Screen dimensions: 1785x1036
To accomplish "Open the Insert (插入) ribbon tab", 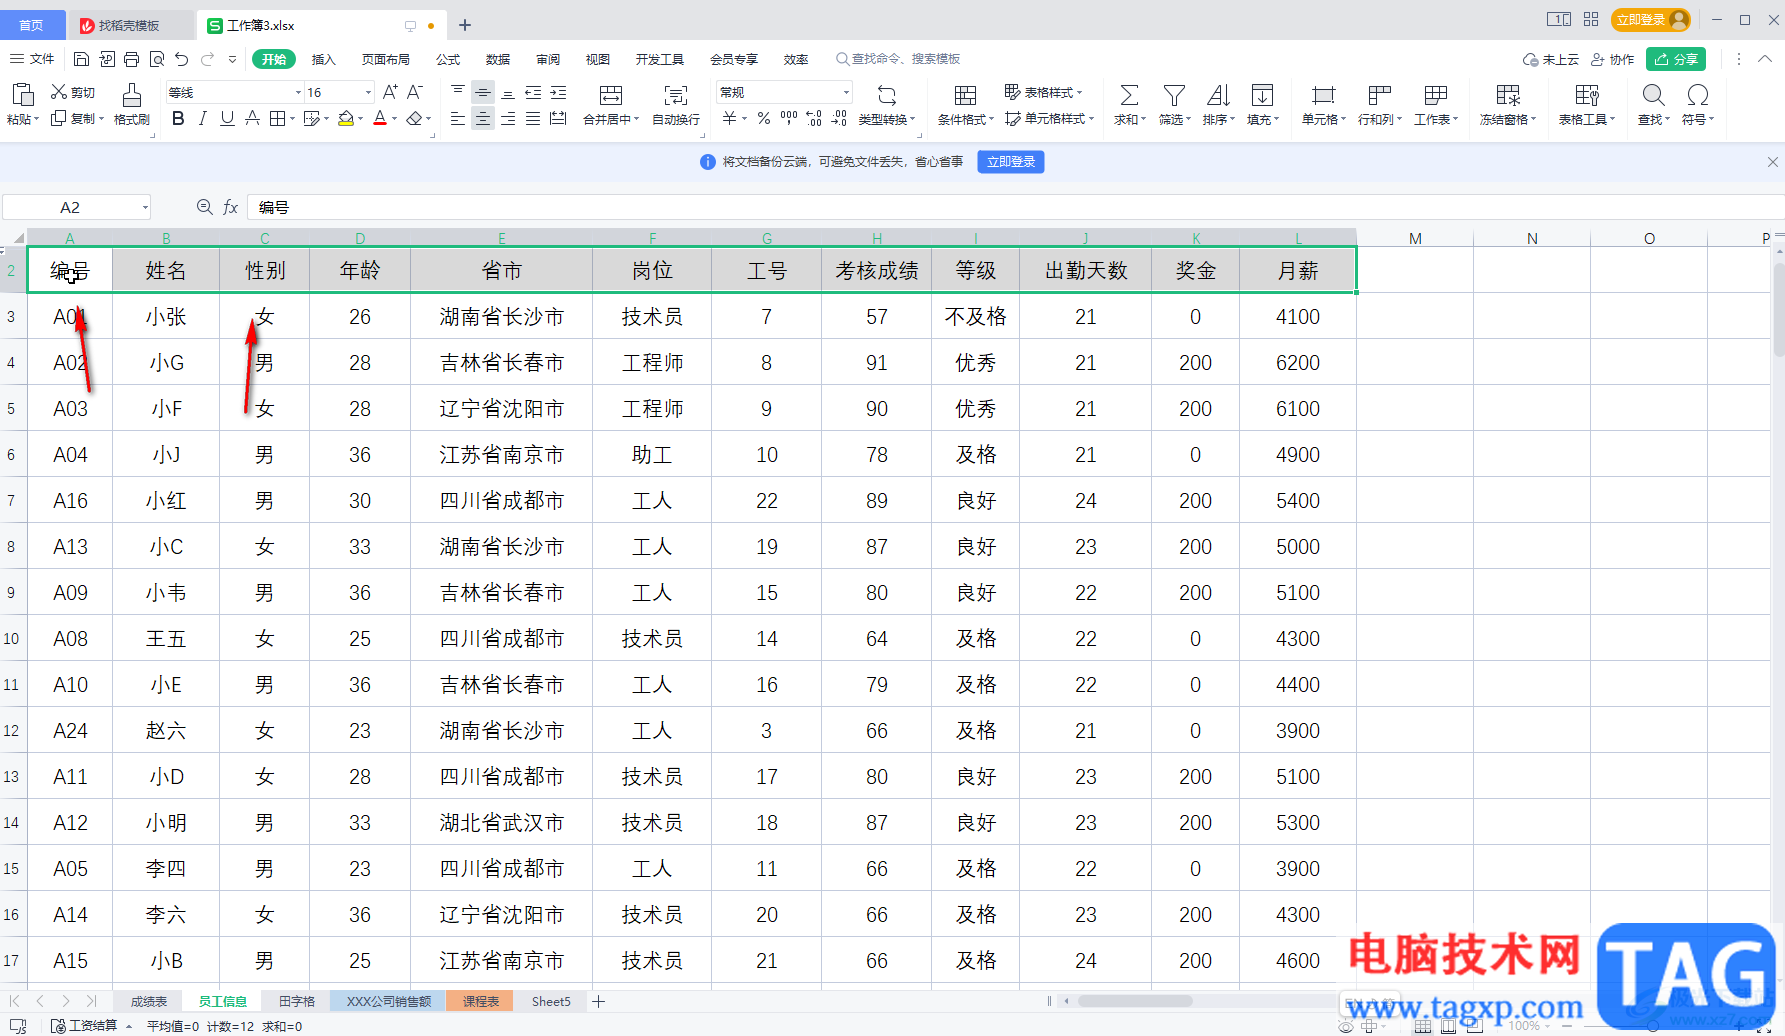I will (323, 59).
